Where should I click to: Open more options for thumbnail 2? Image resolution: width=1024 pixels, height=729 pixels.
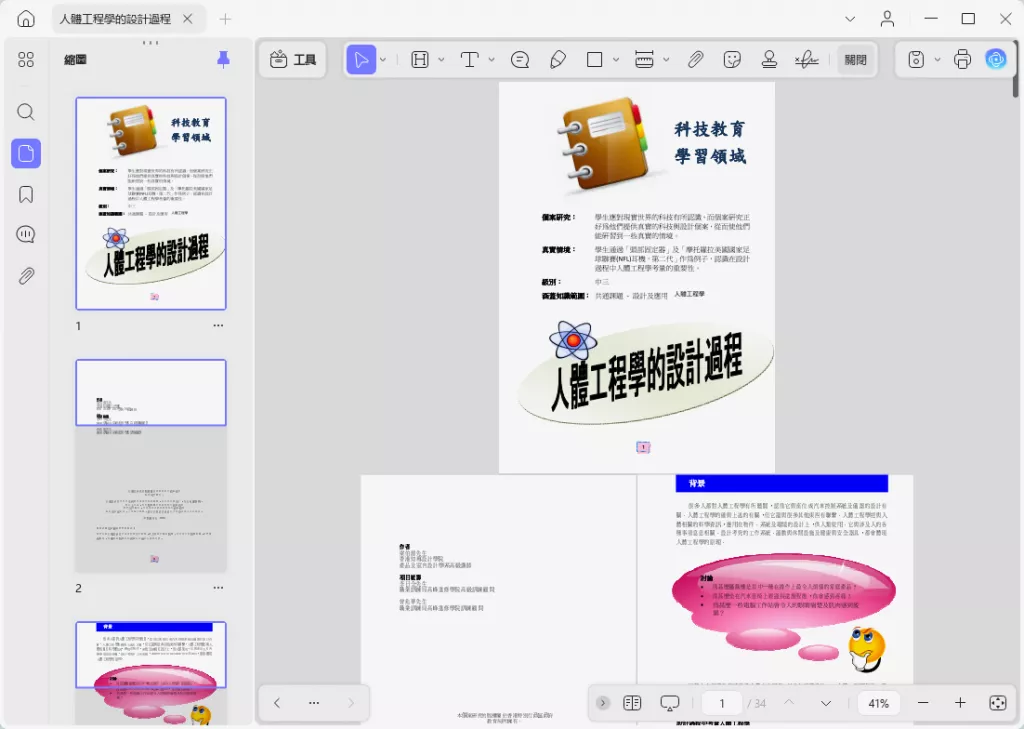tap(218, 587)
